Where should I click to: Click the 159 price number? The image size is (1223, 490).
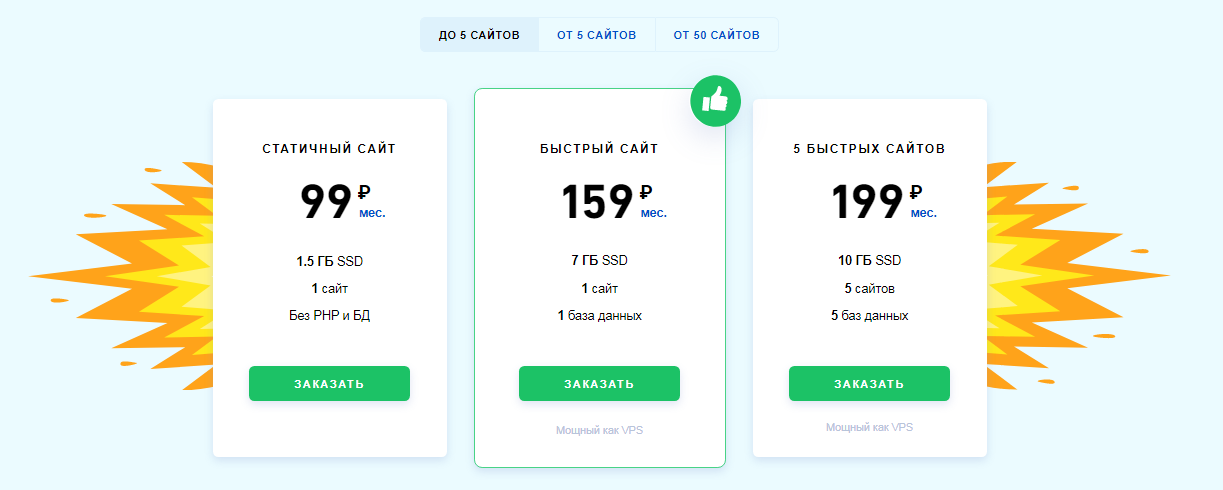(x=597, y=202)
